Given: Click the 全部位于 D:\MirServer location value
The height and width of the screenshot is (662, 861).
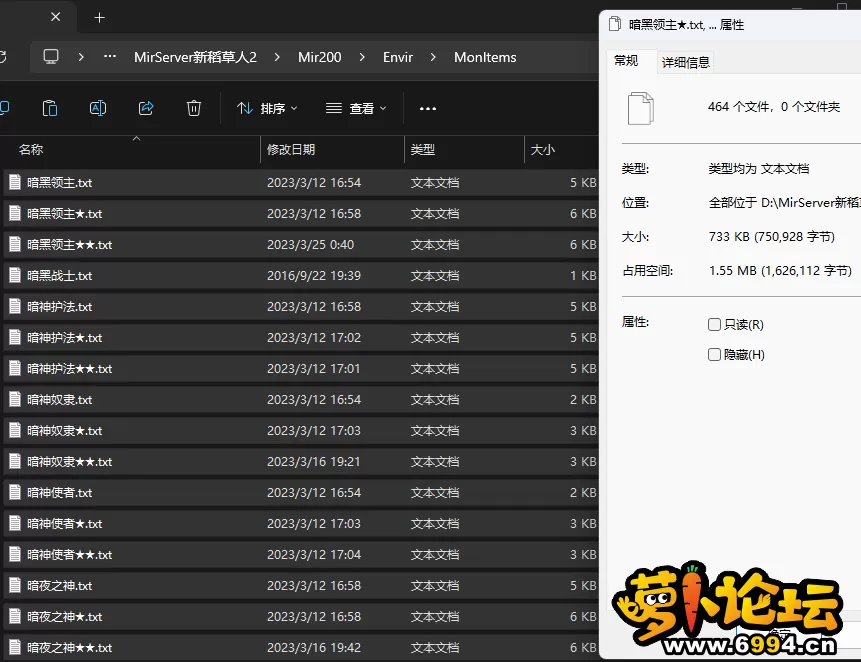Looking at the screenshot, I should (784, 203).
